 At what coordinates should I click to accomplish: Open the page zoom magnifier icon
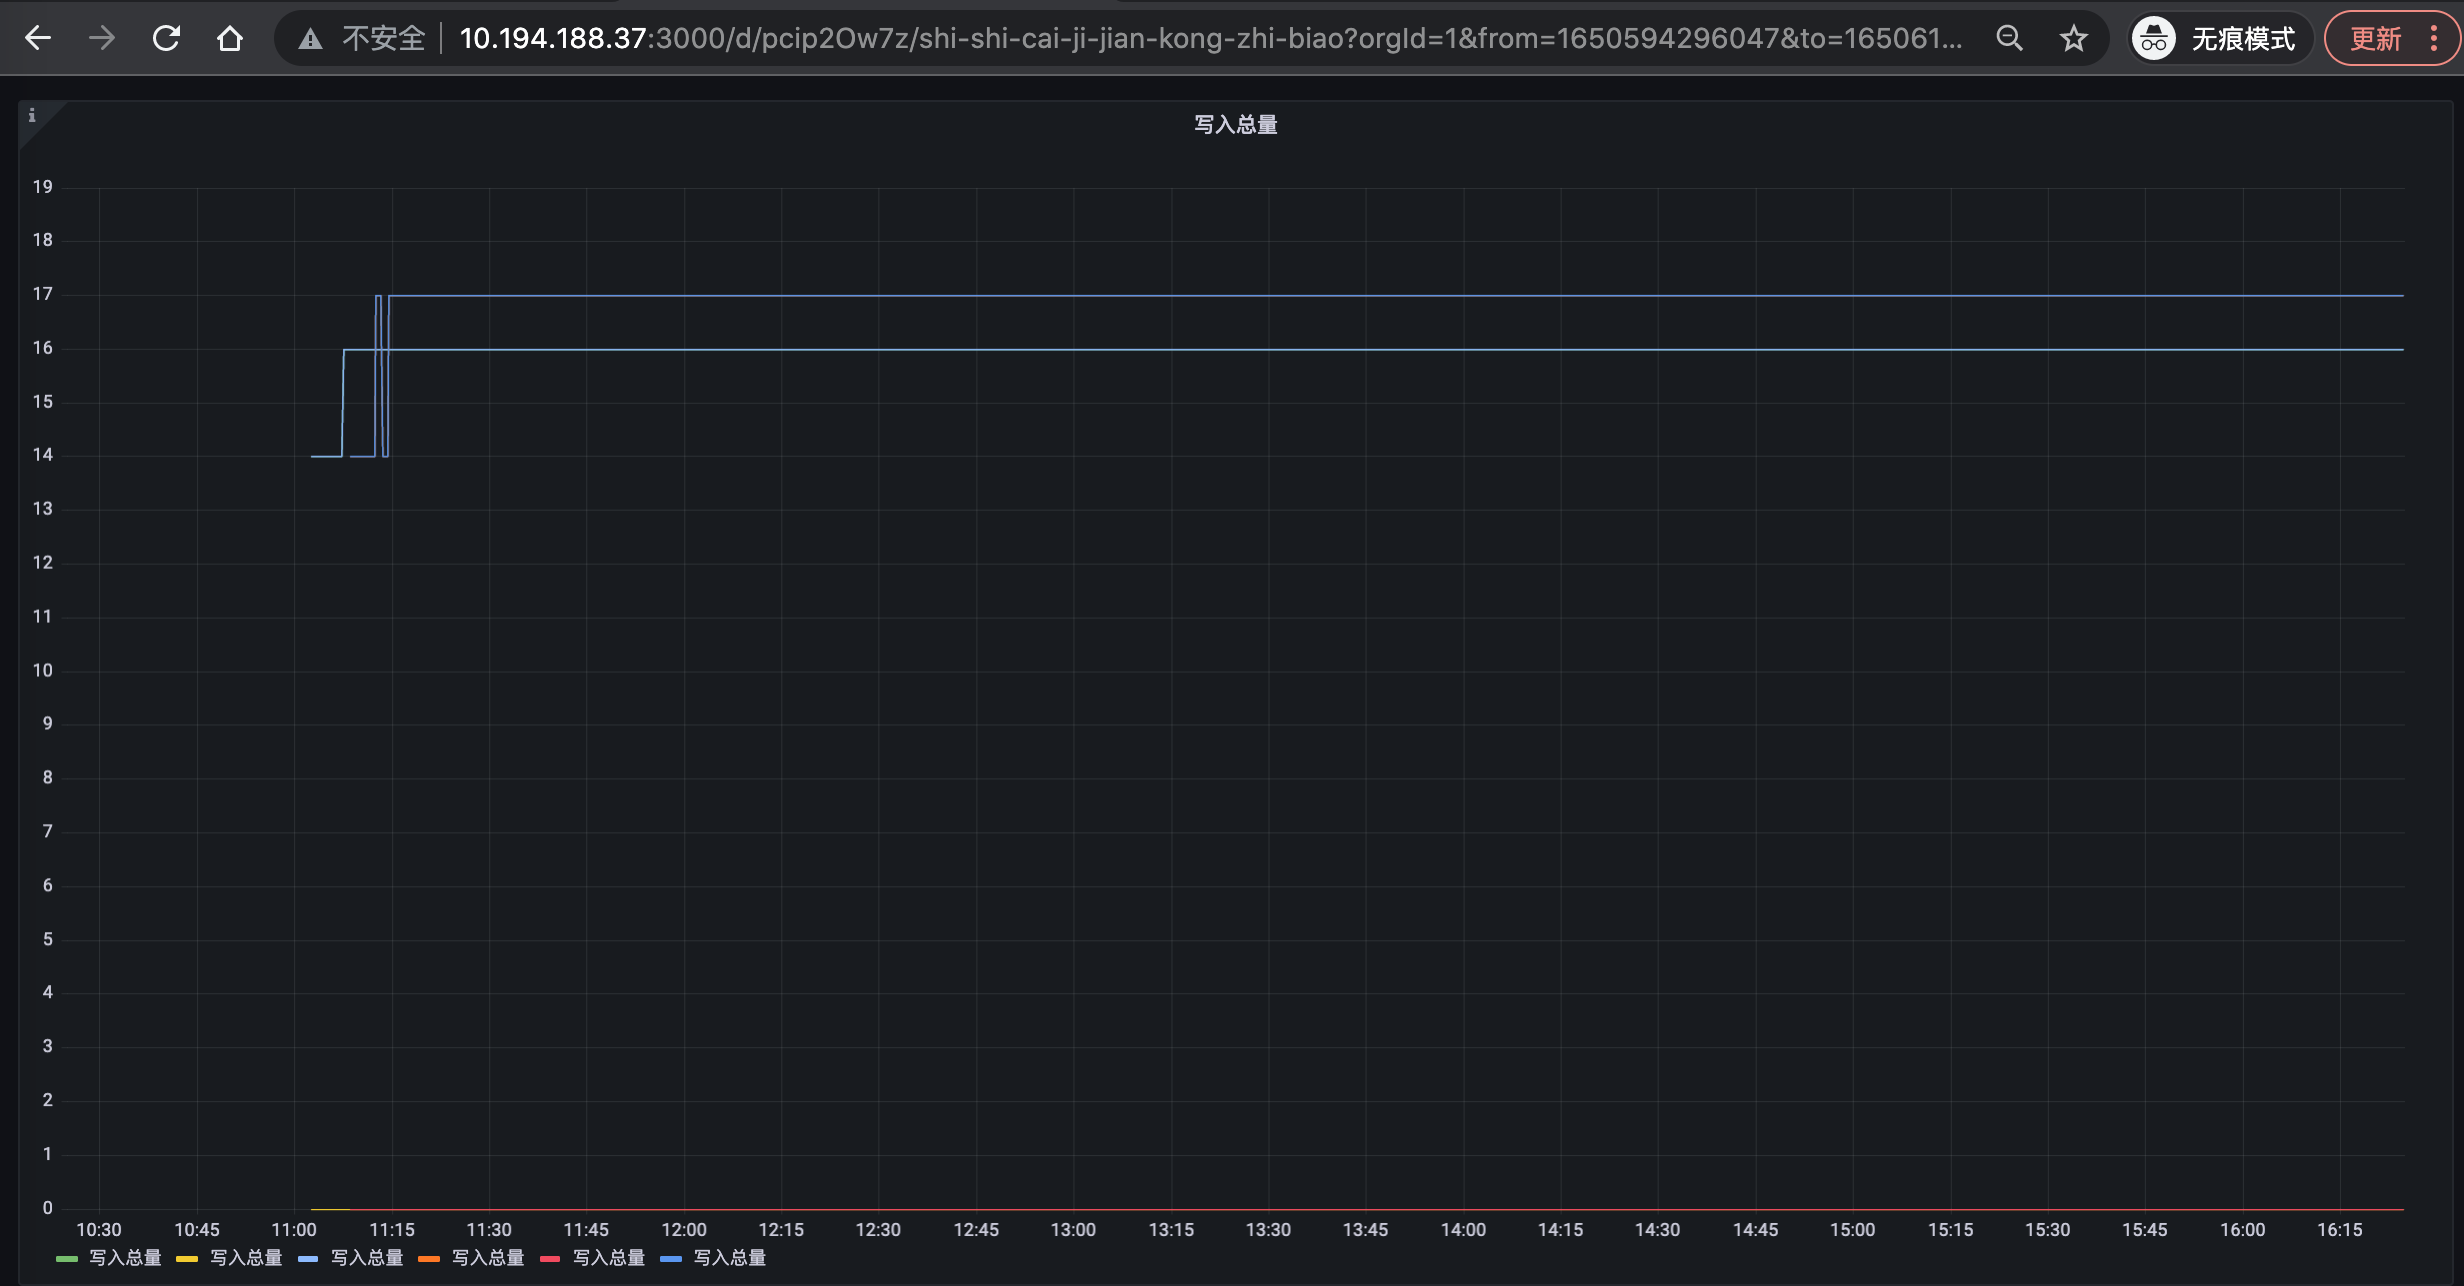tap(2009, 39)
